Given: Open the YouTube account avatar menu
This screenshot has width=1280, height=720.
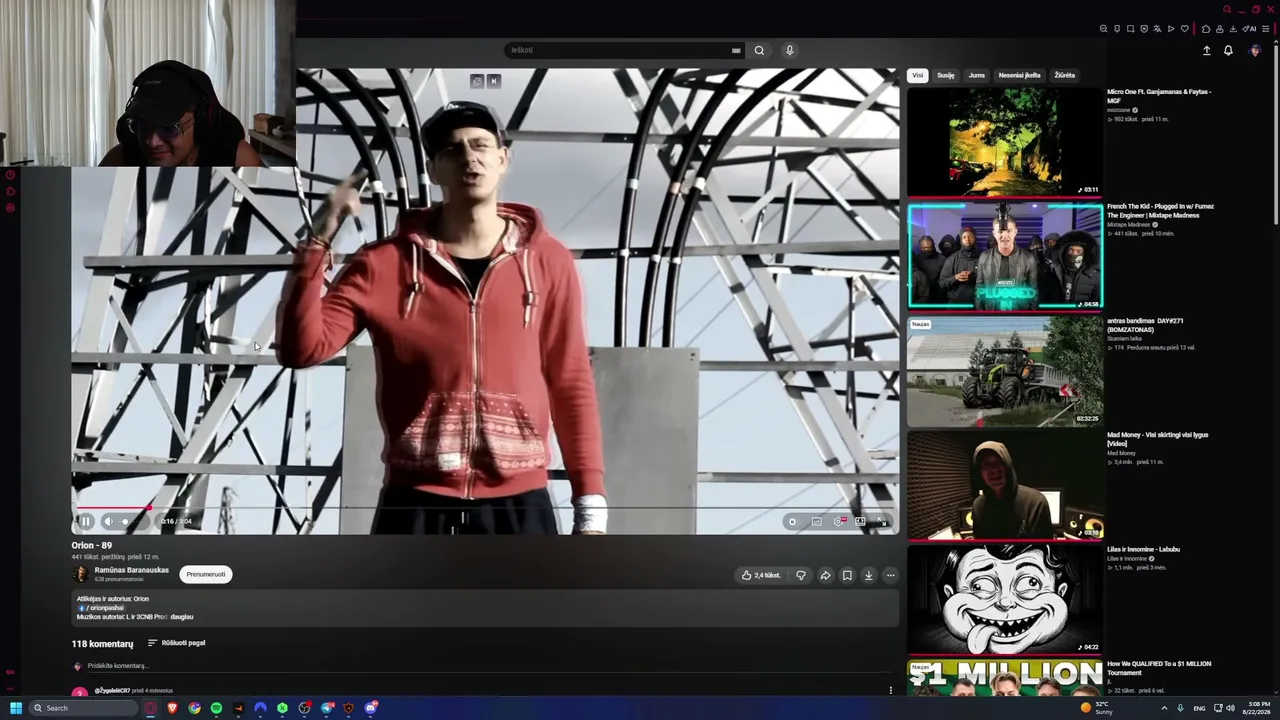Looking at the screenshot, I should (x=1255, y=50).
